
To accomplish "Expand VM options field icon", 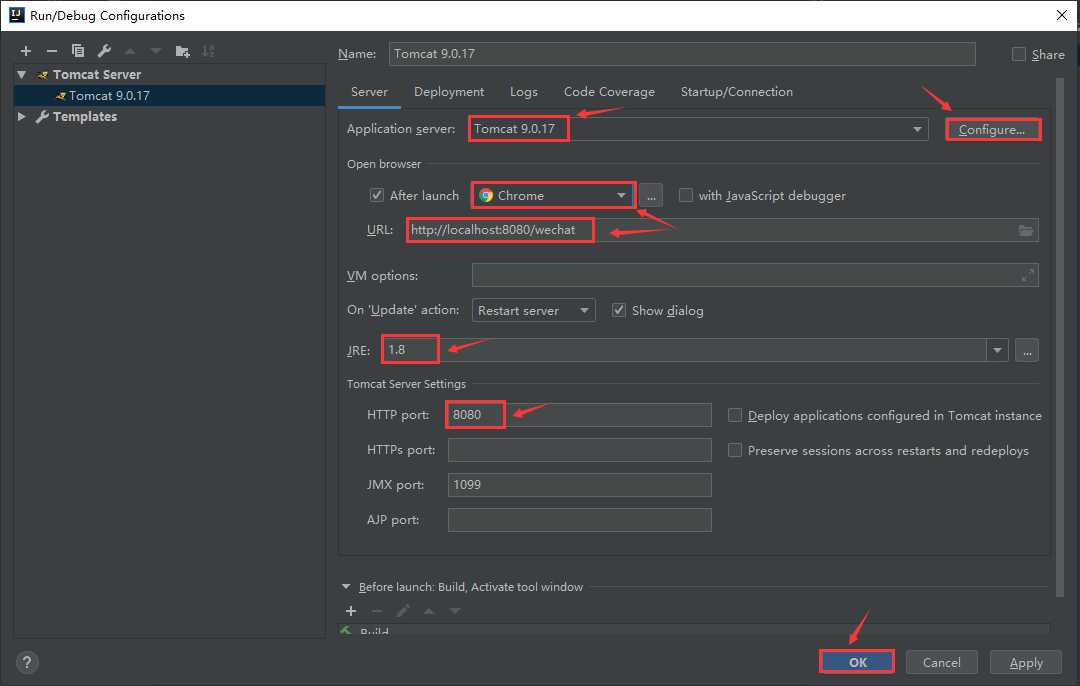I will click(1027, 276).
